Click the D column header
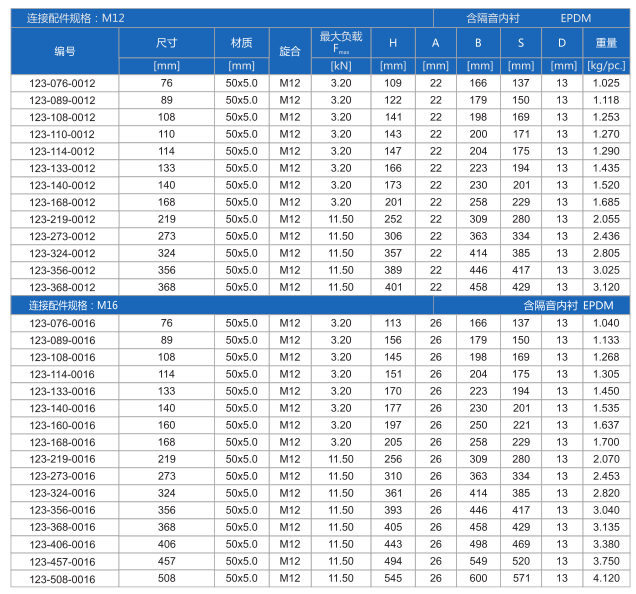 tap(562, 43)
